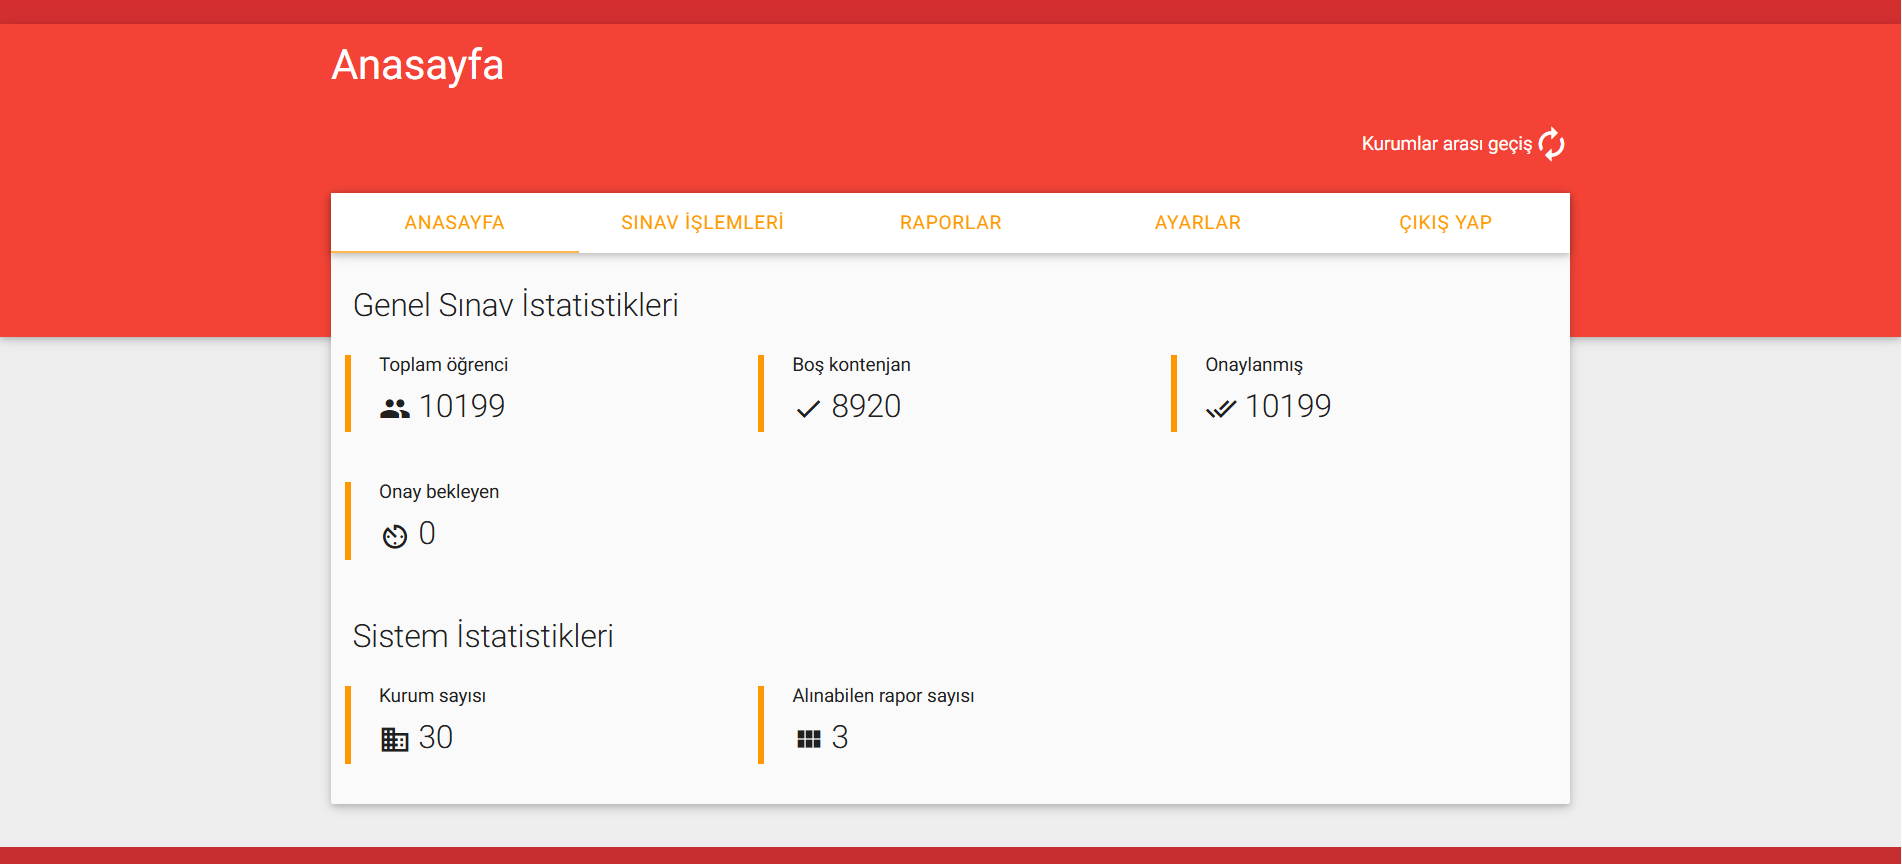The image size is (1902, 864).
Task: Switch to the SINAV İŞLEMLERİ tab
Action: click(702, 223)
